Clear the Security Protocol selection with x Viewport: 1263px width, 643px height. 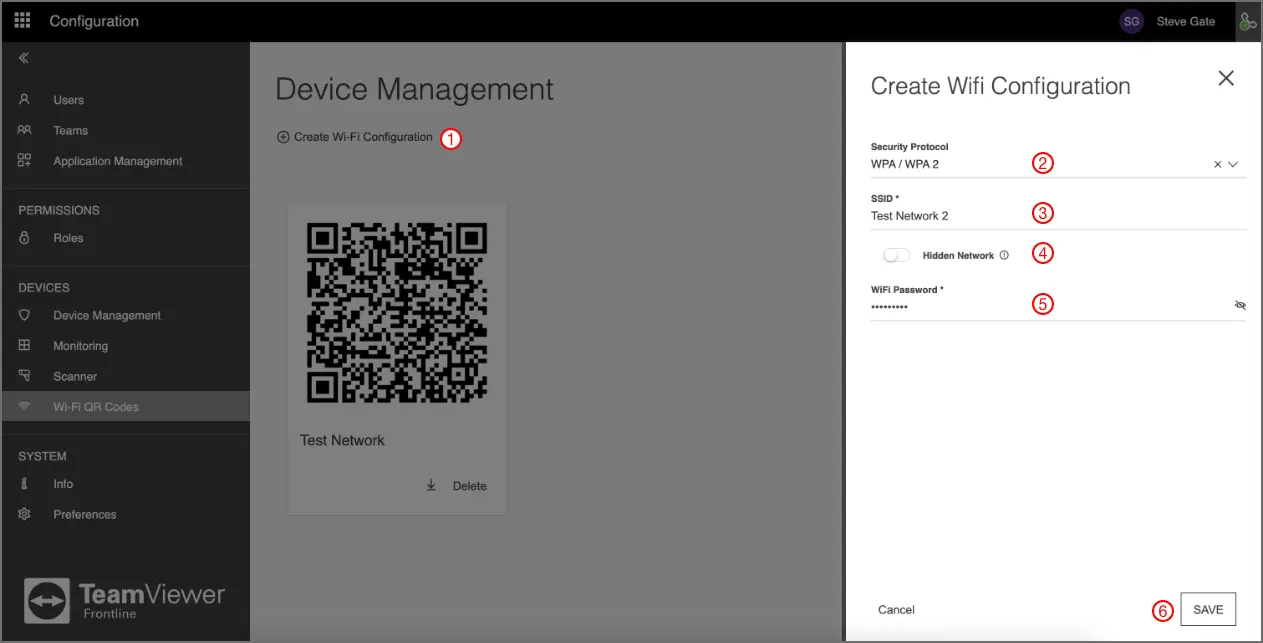click(x=1217, y=164)
